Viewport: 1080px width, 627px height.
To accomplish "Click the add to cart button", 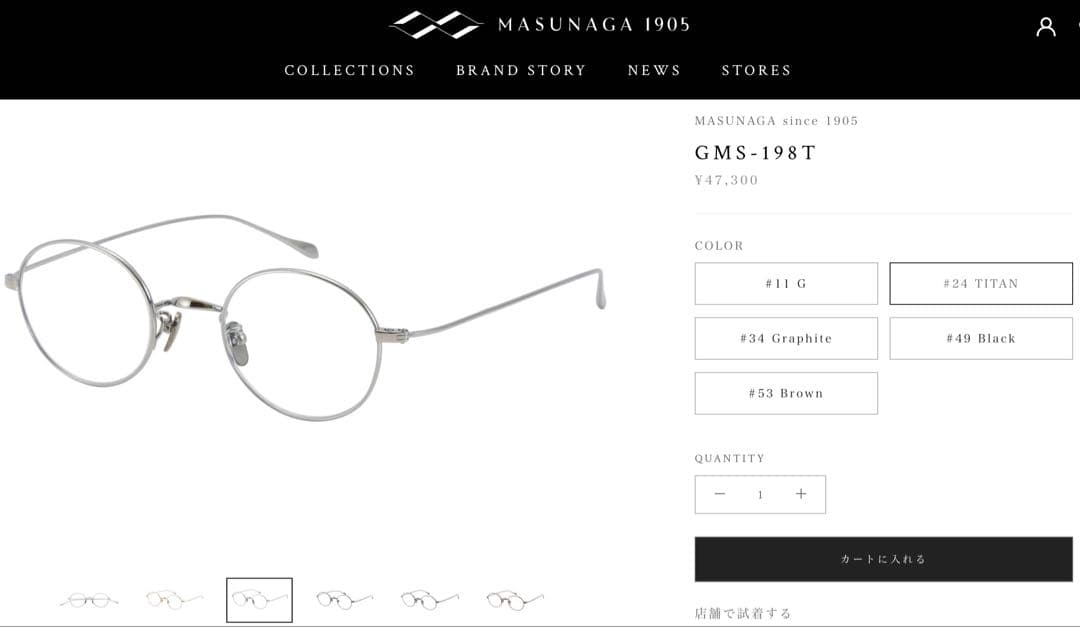I will pos(883,559).
